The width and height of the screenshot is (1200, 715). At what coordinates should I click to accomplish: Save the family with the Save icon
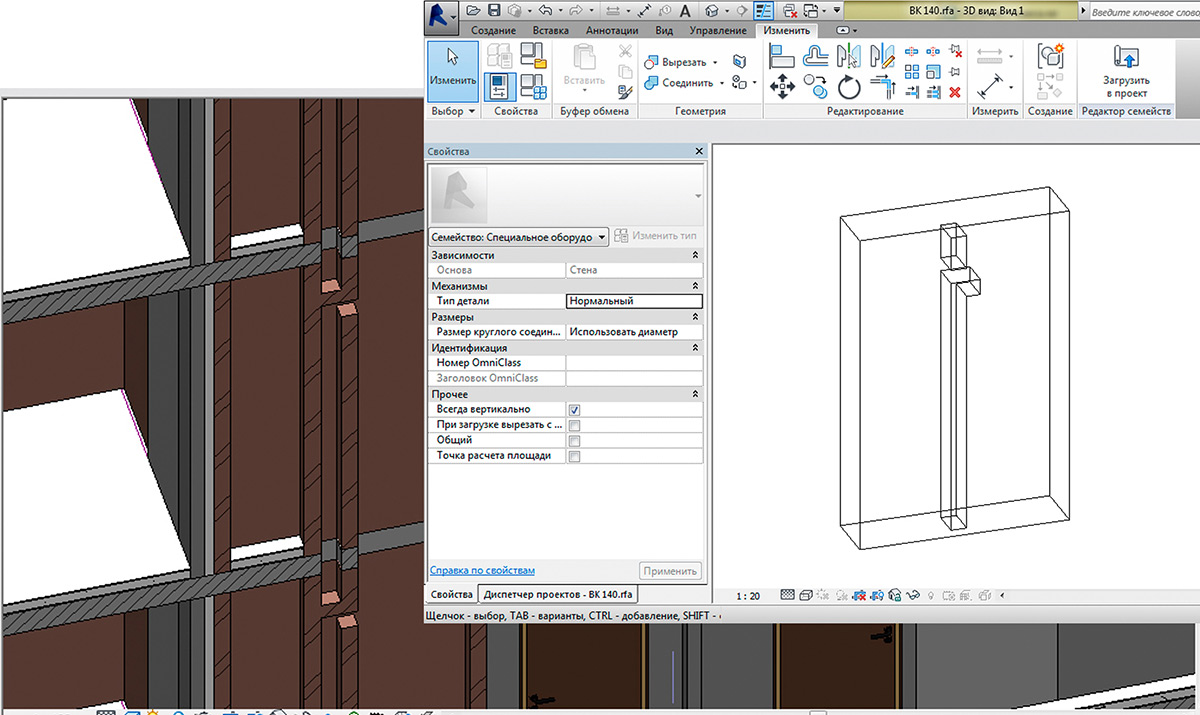click(493, 11)
